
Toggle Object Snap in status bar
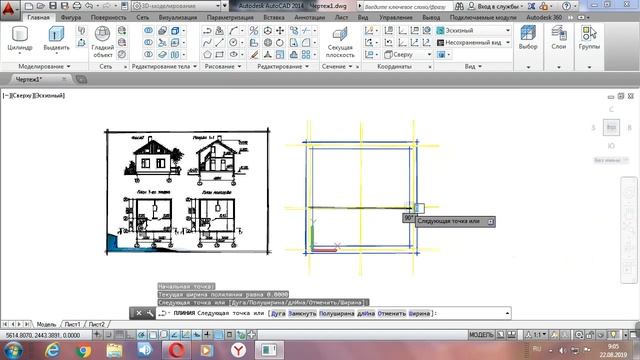pyautogui.click(x=152, y=335)
